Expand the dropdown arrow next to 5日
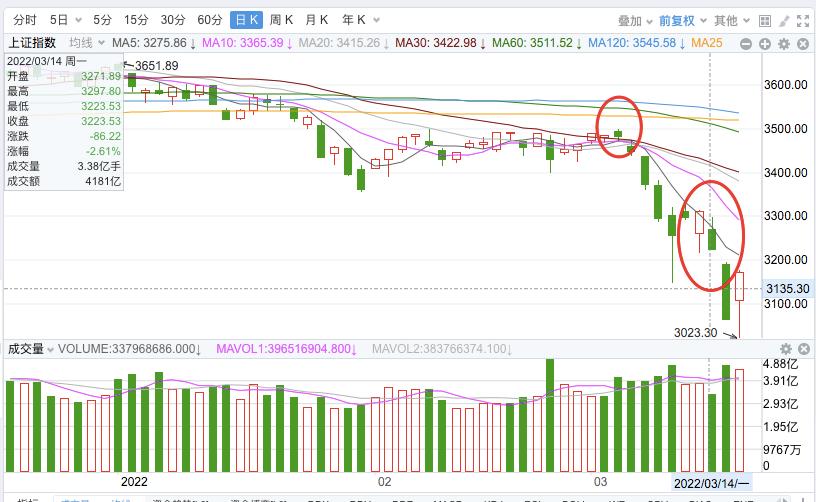The width and height of the screenshot is (816, 502). point(79,21)
